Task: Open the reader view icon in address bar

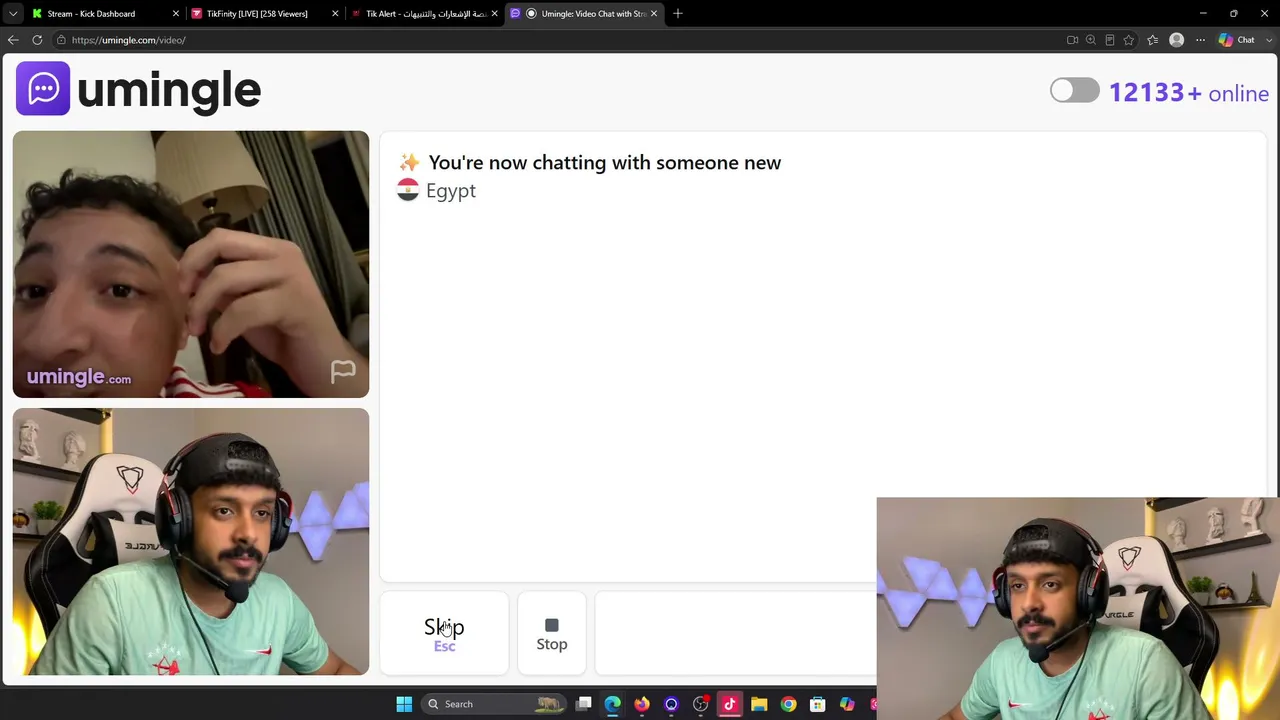Action: [x=1110, y=40]
